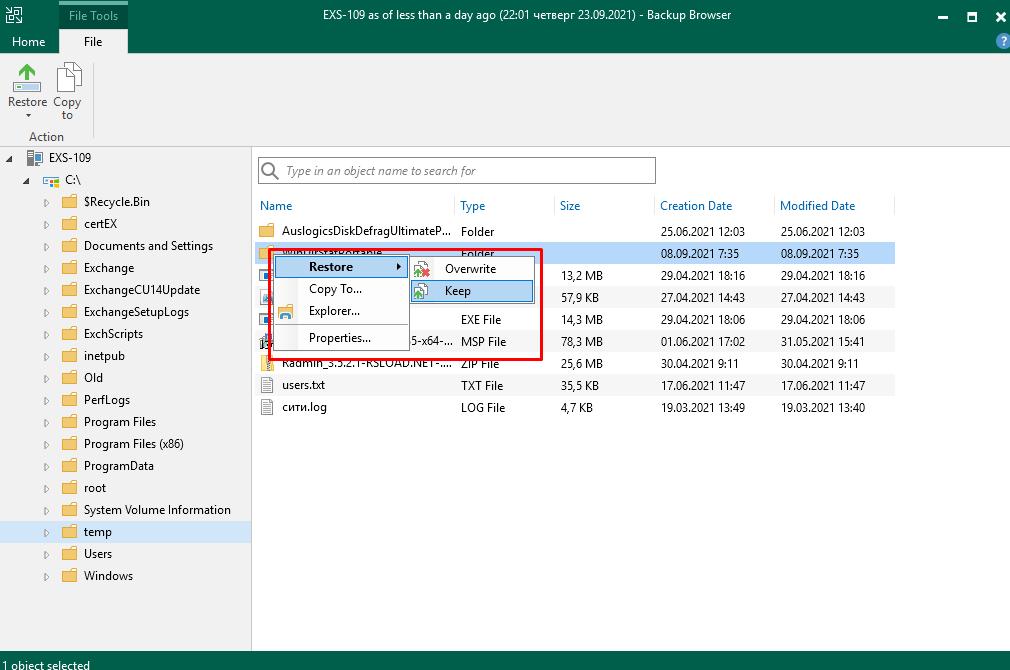Switch to the Home ribbon tab

(x=28, y=42)
